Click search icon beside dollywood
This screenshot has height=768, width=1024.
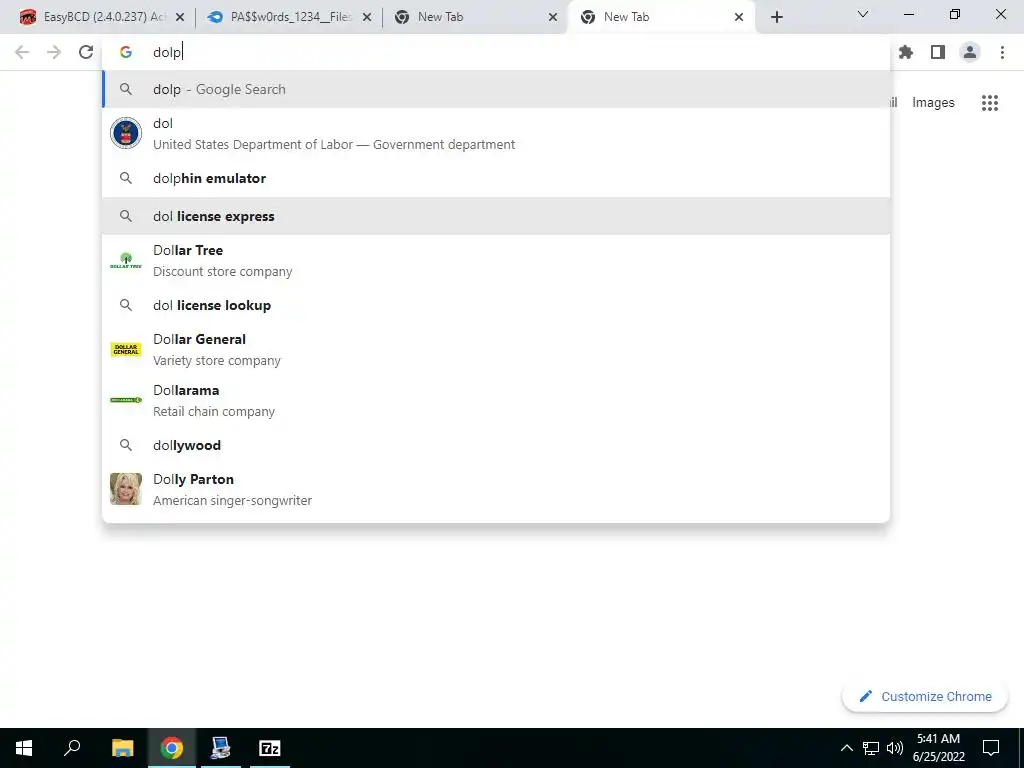[x=126, y=445]
